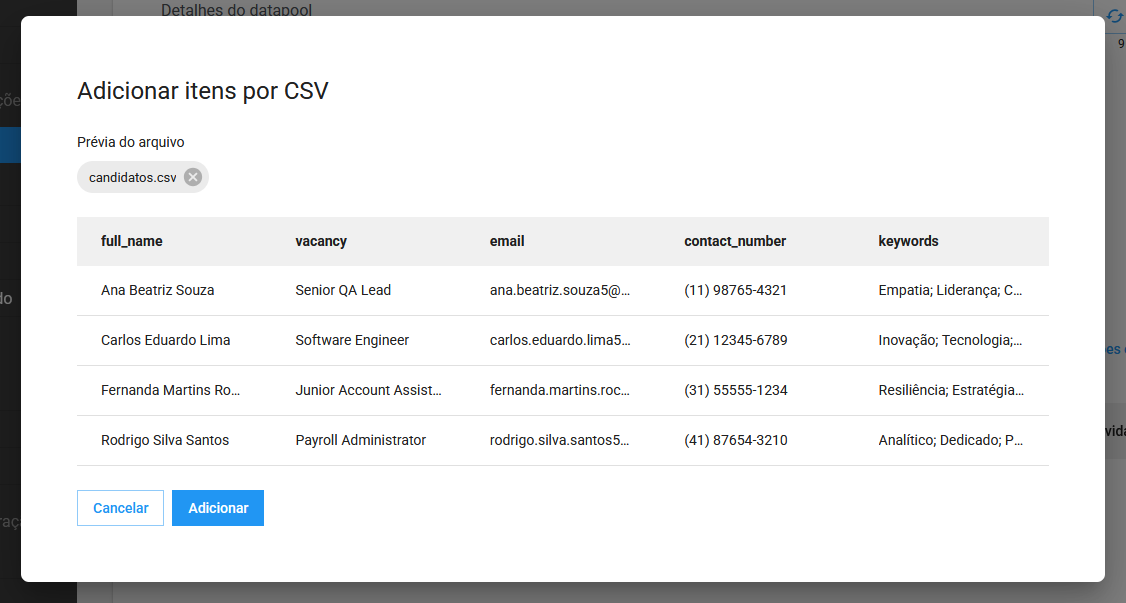Remove the candidatos.csv file chip
This screenshot has height=603, width=1126.
point(193,177)
